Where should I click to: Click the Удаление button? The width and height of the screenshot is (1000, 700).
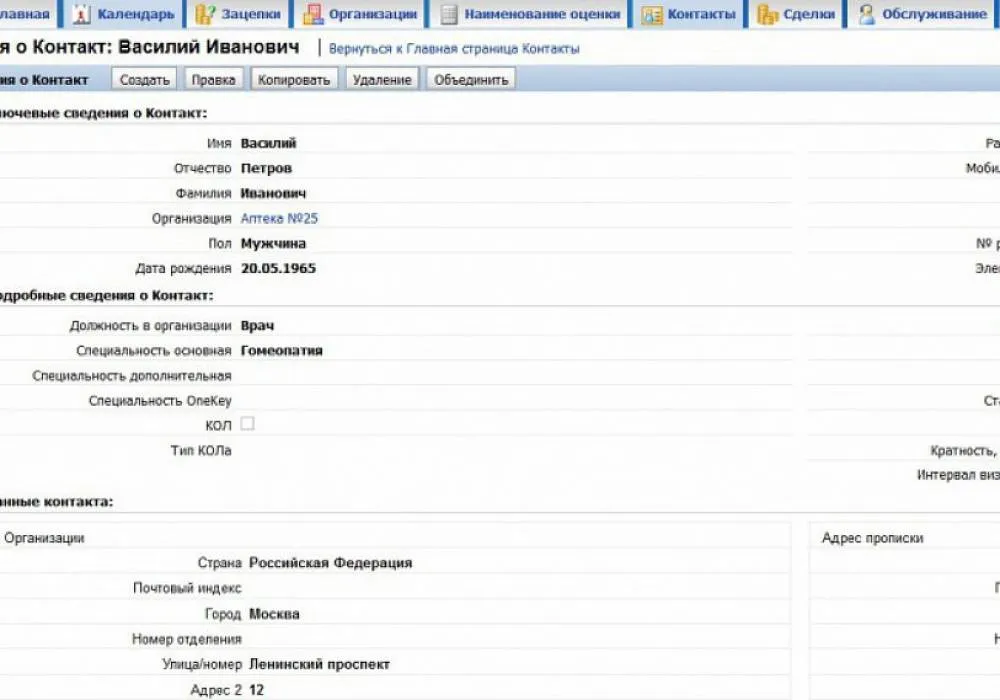(x=382, y=80)
